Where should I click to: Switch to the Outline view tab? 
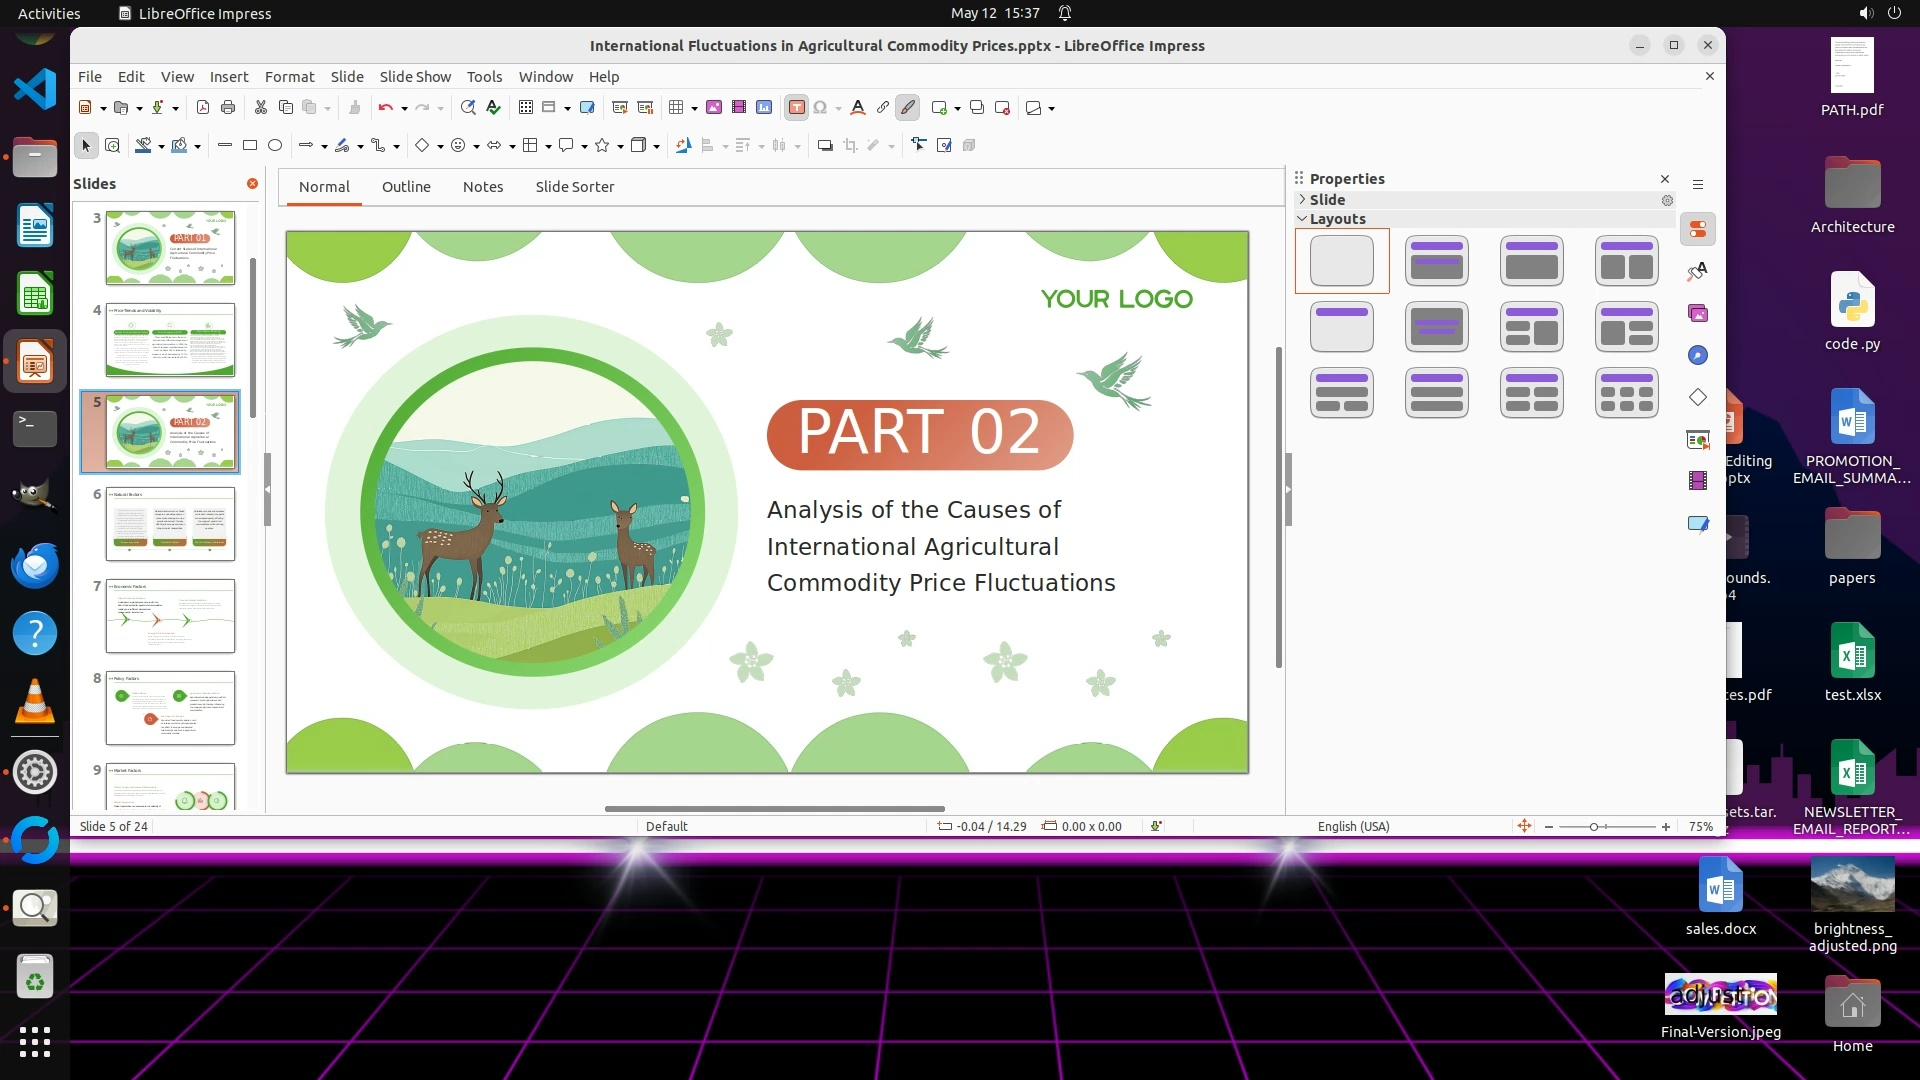pyautogui.click(x=406, y=187)
